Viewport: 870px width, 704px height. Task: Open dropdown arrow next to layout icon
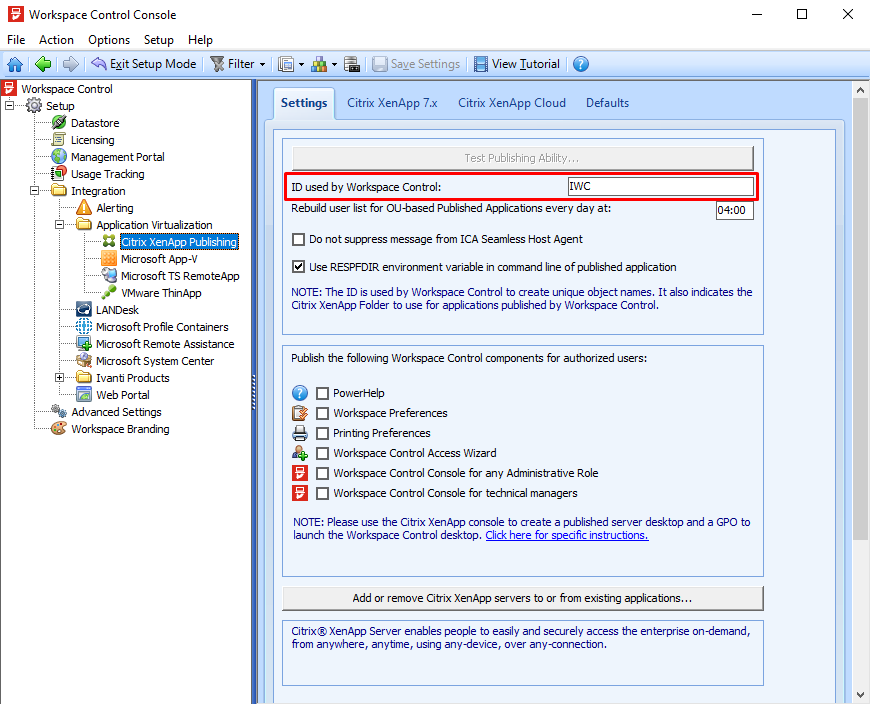click(x=301, y=64)
